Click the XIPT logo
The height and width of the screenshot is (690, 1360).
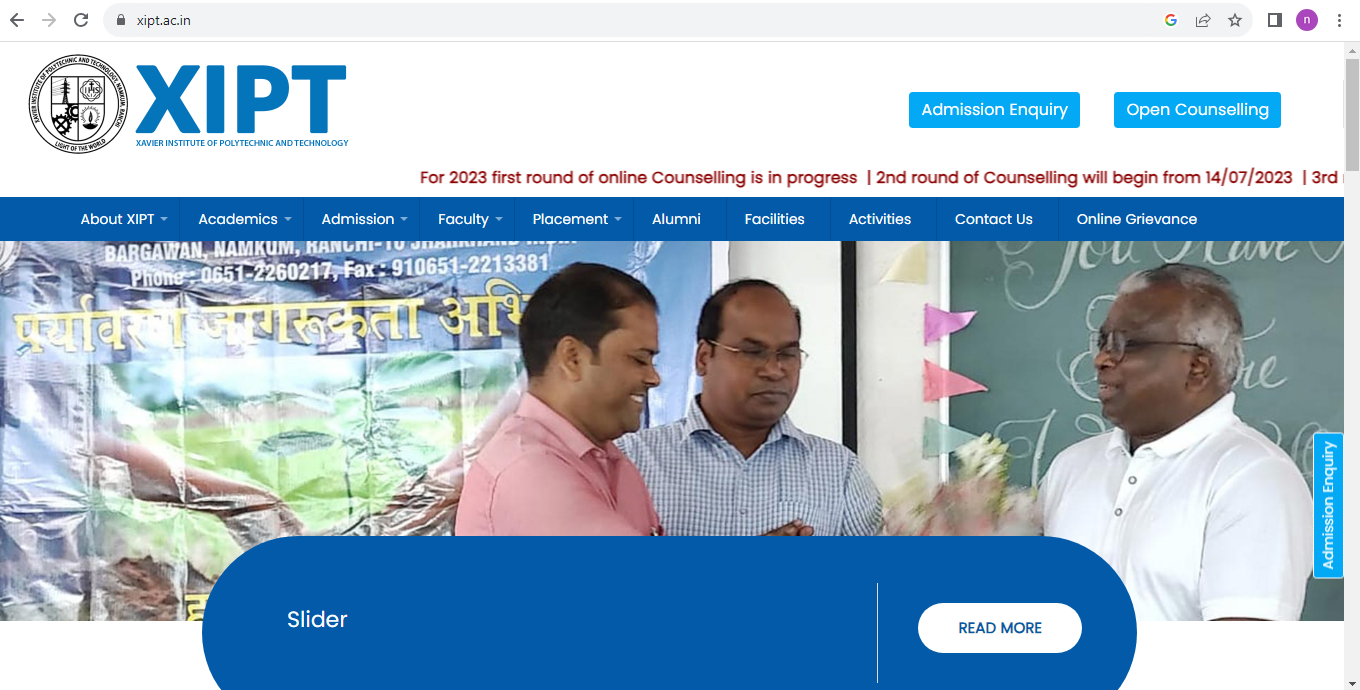pos(189,104)
